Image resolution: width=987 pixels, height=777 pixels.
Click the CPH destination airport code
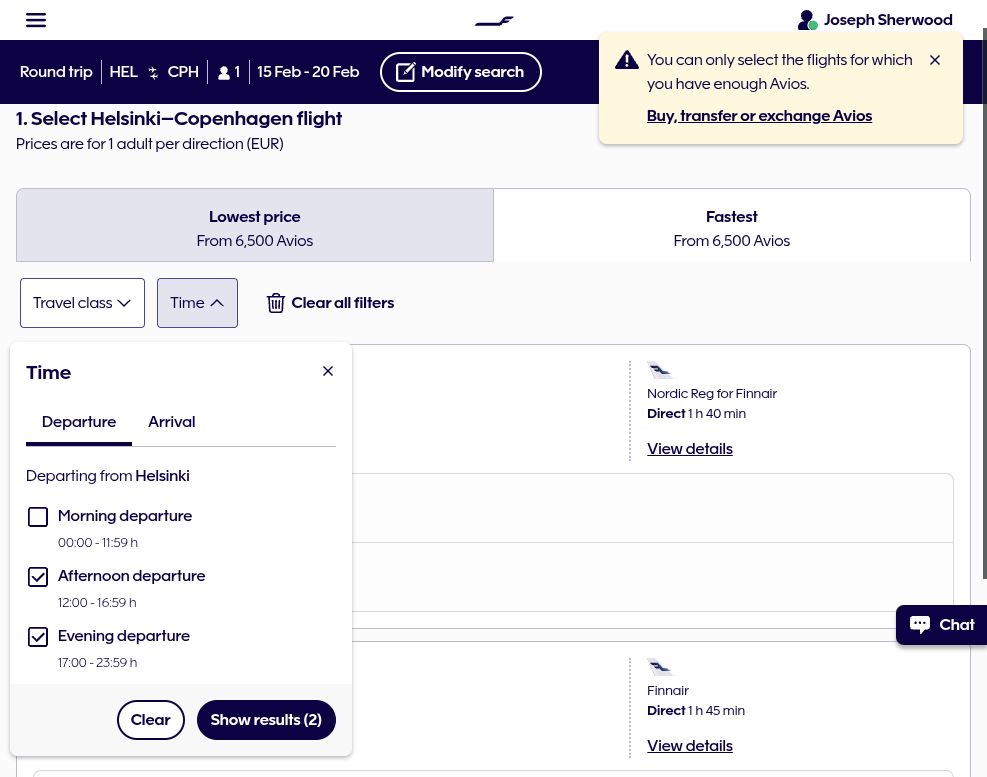point(183,72)
